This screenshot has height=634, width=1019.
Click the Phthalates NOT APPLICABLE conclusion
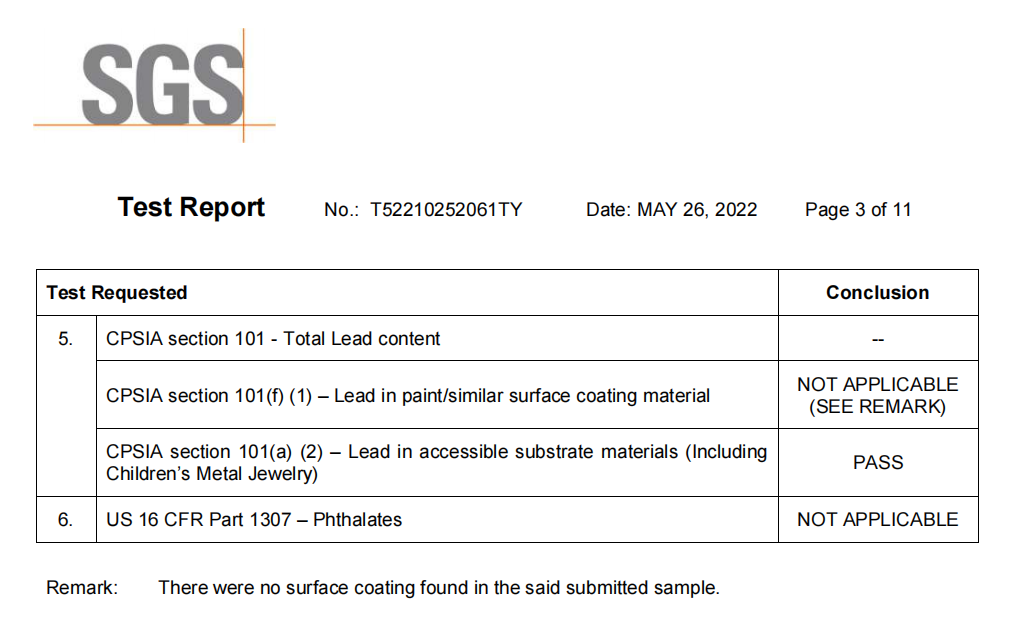click(x=877, y=520)
